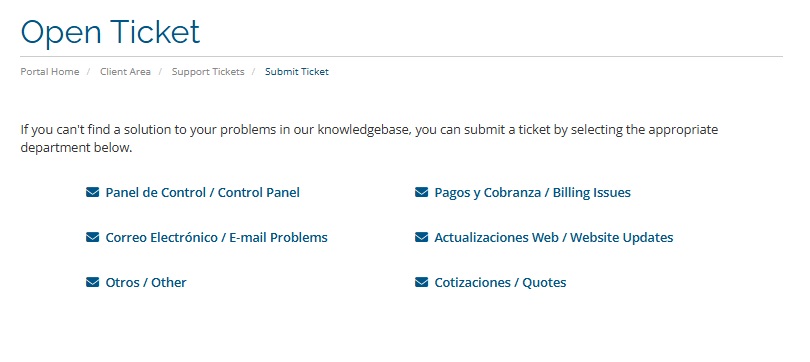Screen dimensions: 810x362
Task: Select Actualizaciones Web / Website Updates department
Action: click(x=554, y=238)
